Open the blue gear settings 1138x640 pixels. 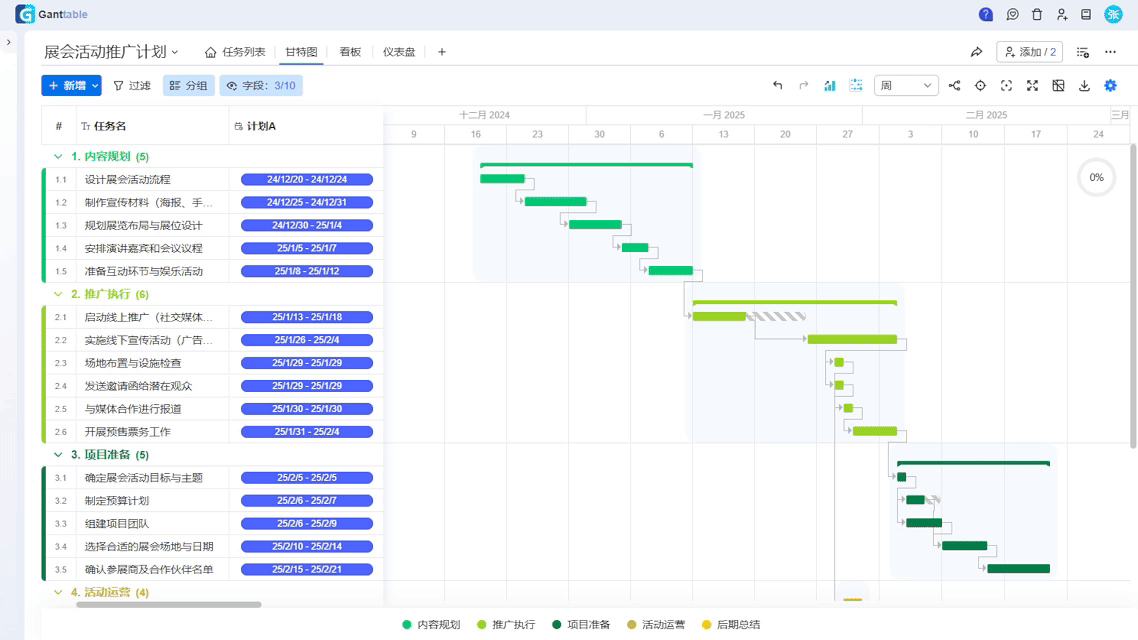[1110, 86]
